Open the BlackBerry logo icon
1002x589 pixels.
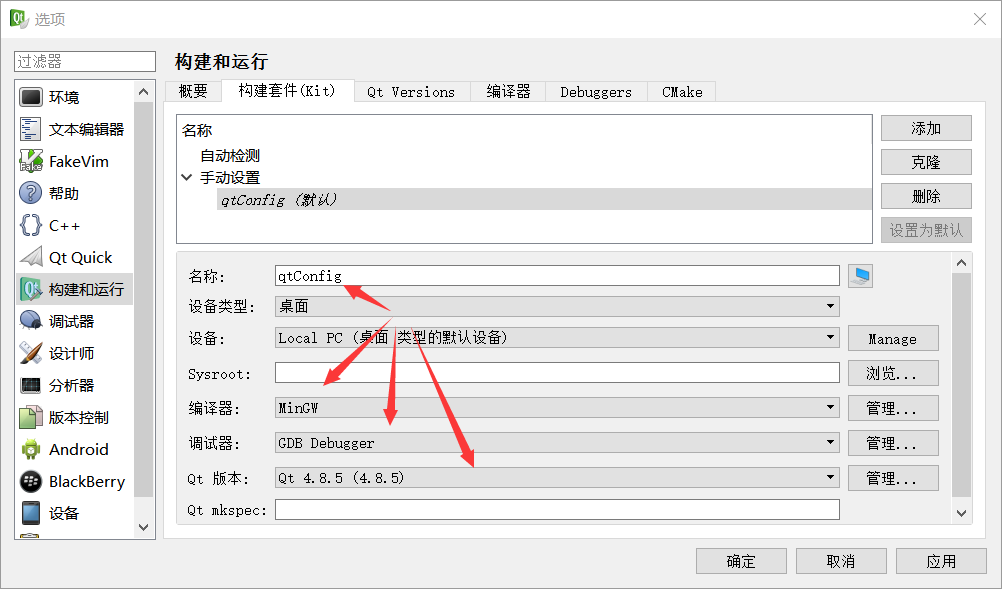click(x=31, y=481)
